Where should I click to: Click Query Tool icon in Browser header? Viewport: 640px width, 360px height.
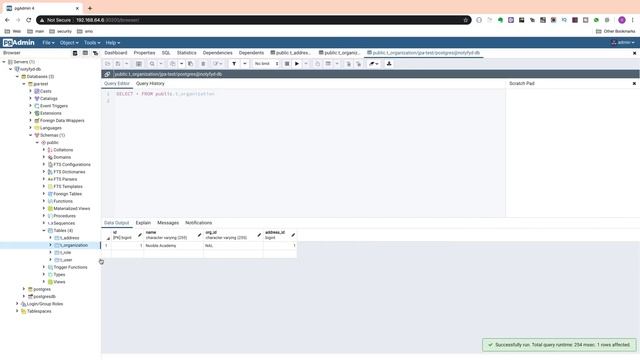[75, 53]
